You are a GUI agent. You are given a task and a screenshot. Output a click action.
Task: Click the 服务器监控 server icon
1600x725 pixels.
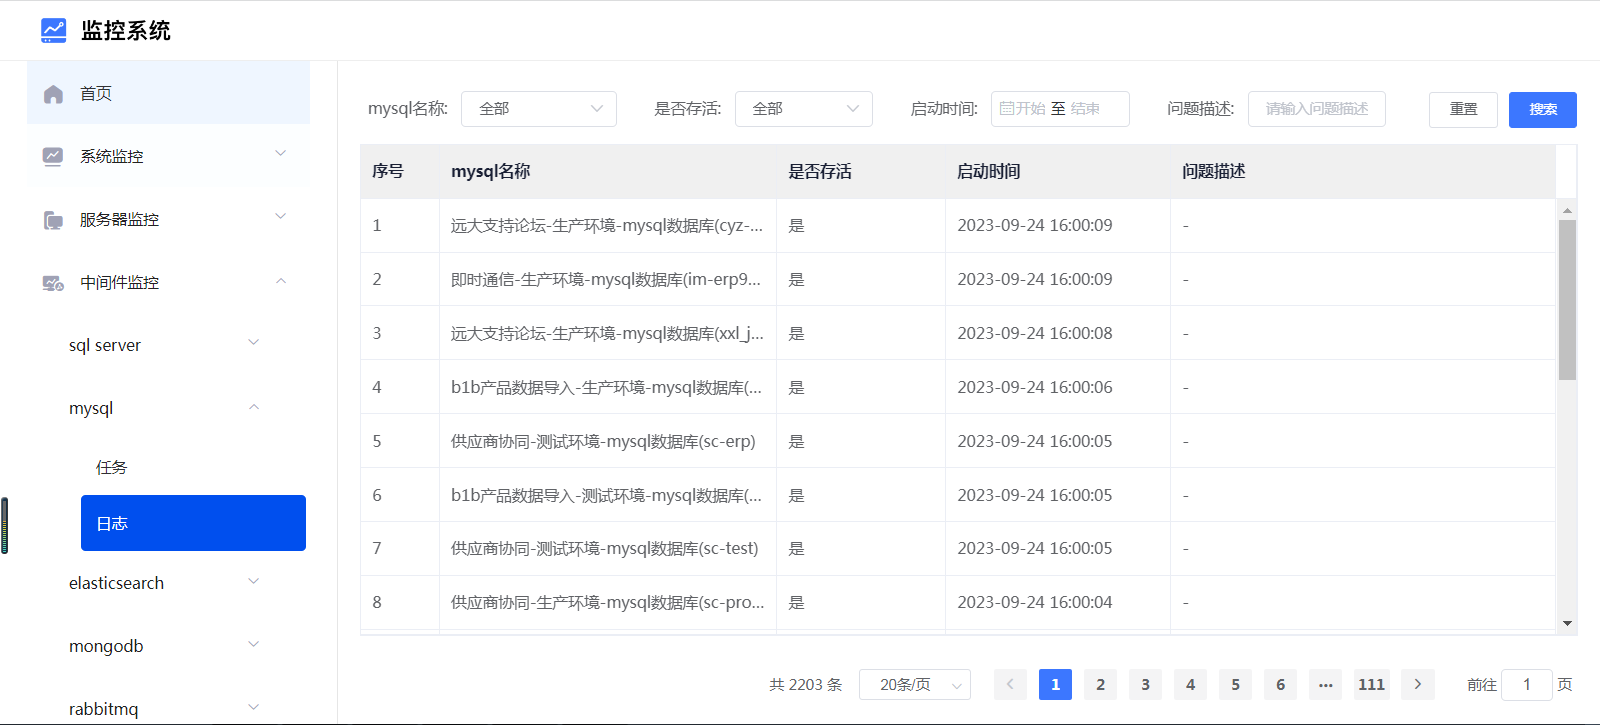[53, 220]
